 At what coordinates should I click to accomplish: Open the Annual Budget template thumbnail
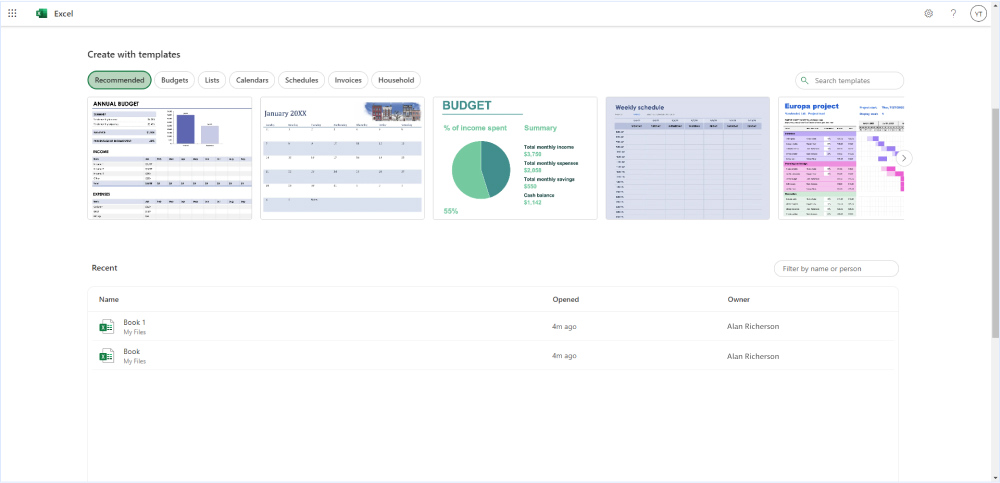pos(170,158)
